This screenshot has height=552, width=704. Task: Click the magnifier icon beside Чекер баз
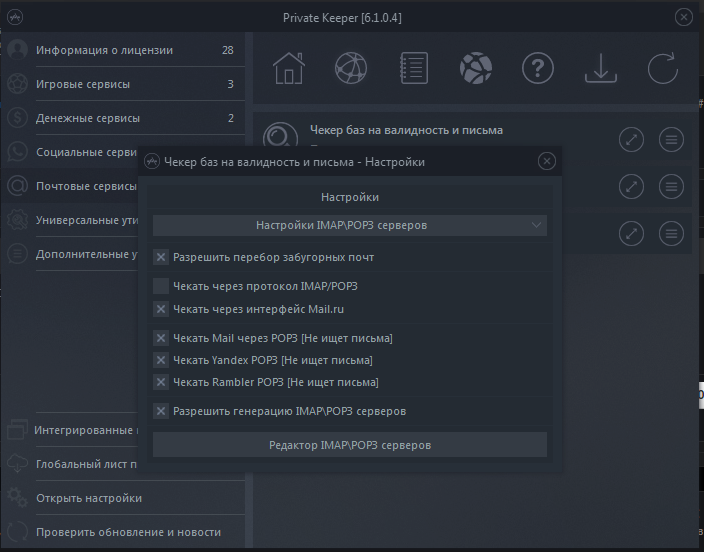[281, 138]
